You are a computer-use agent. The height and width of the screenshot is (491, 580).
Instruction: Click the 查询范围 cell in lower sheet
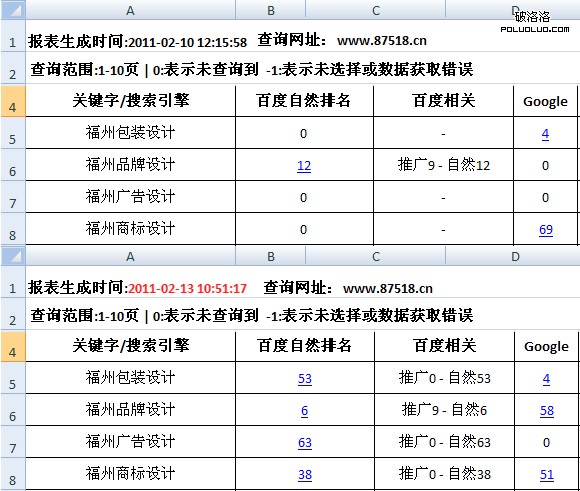click(252, 315)
